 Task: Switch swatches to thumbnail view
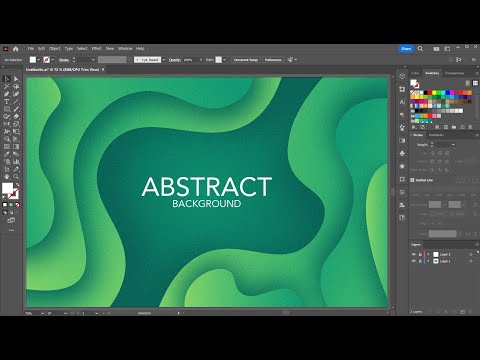coord(475,83)
